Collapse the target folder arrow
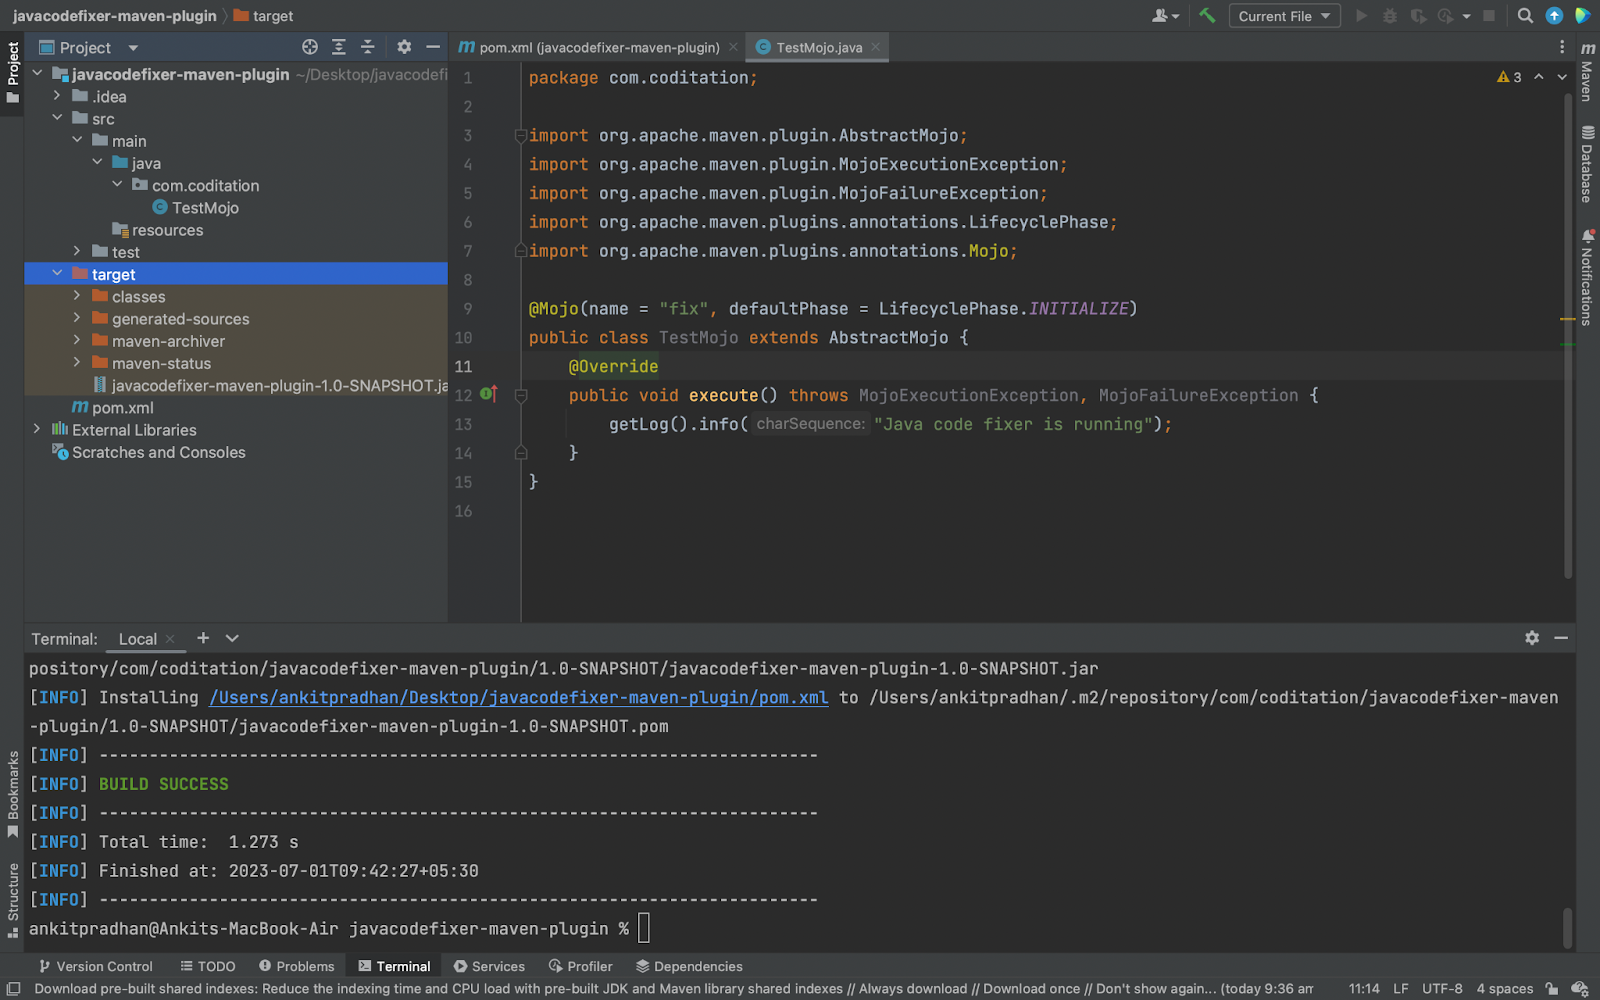1600x1000 pixels. coord(57,273)
